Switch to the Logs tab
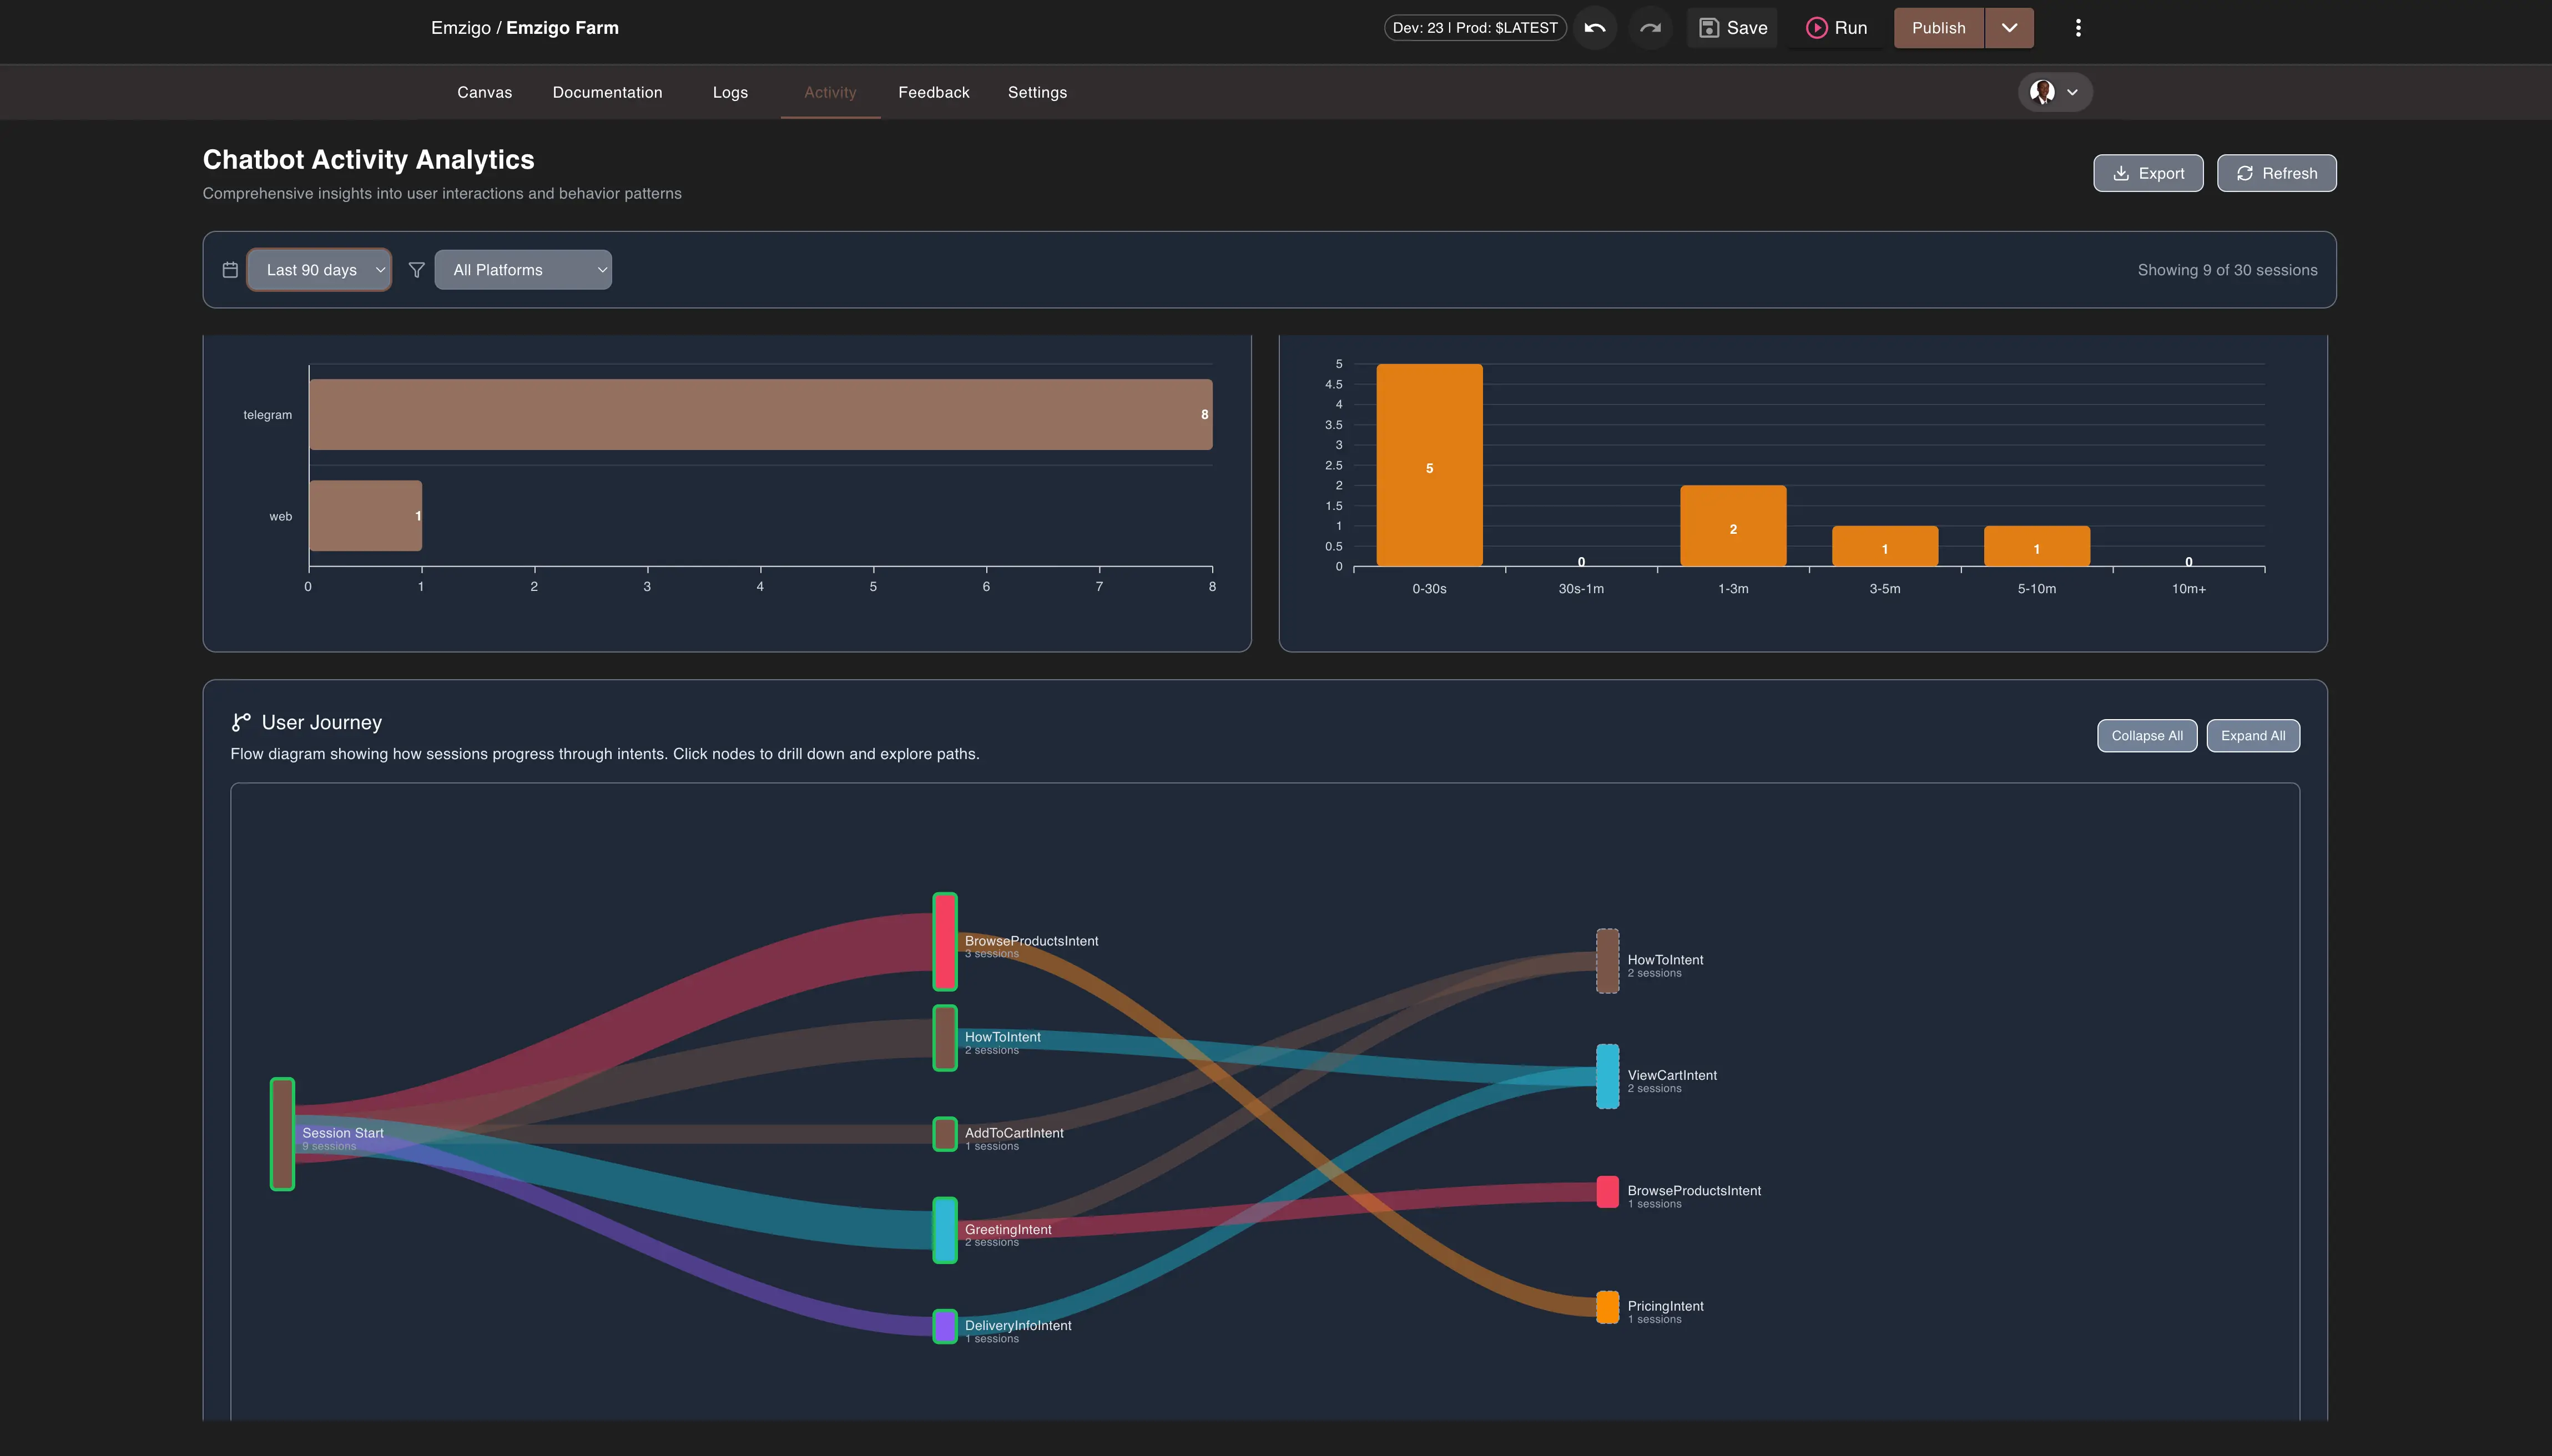 pos(730,92)
